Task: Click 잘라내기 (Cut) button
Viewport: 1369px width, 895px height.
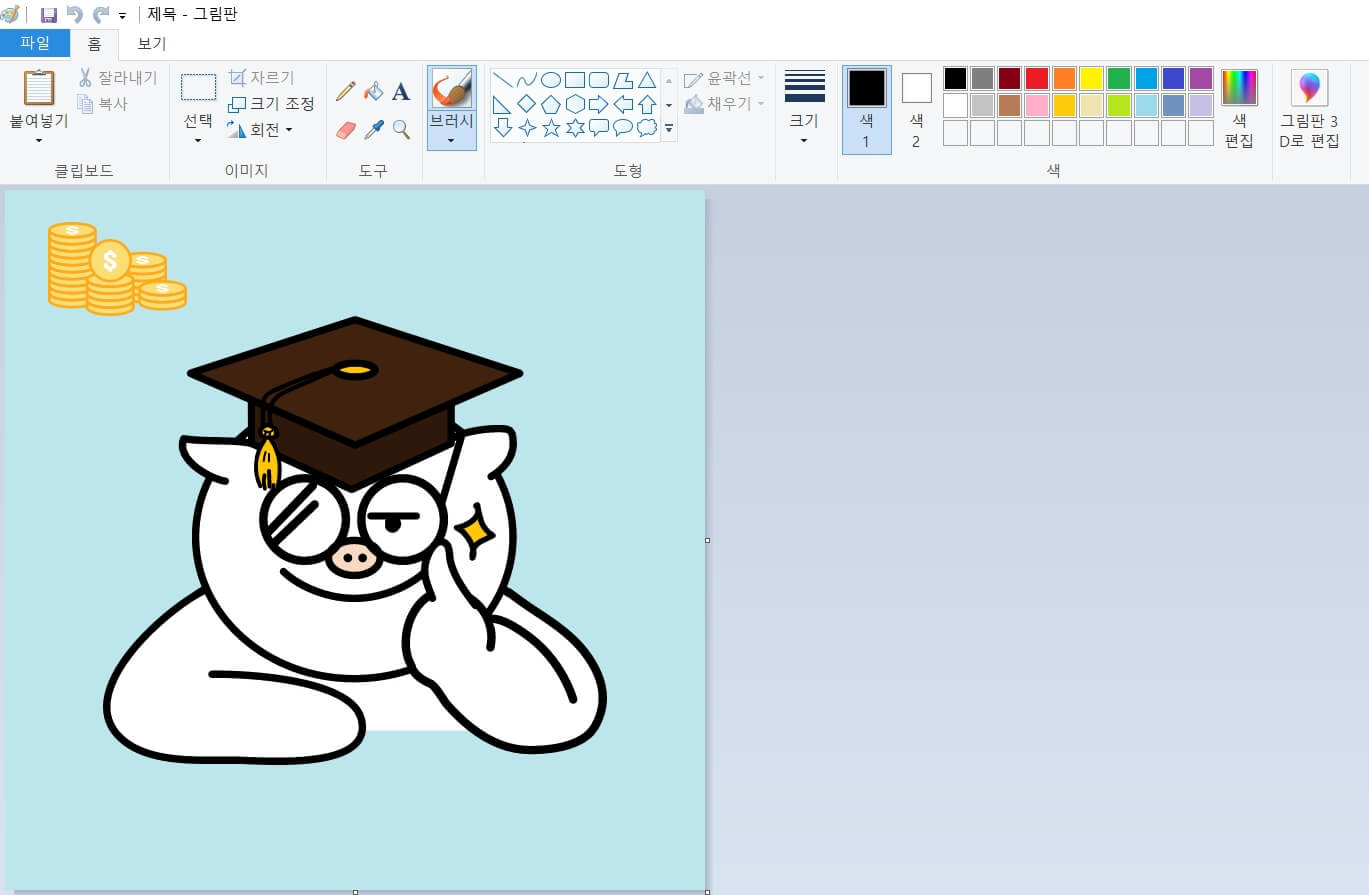Action: [x=117, y=78]
